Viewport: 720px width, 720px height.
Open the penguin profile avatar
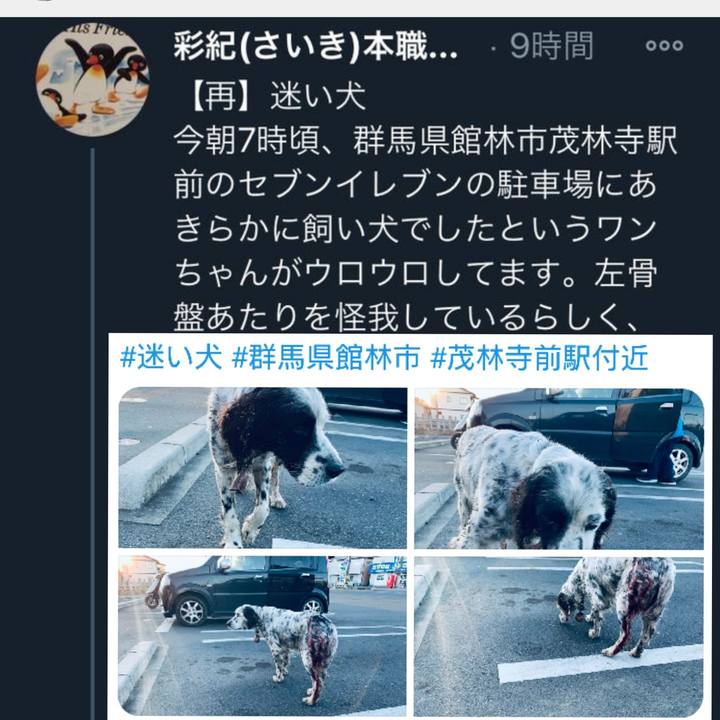93,80
